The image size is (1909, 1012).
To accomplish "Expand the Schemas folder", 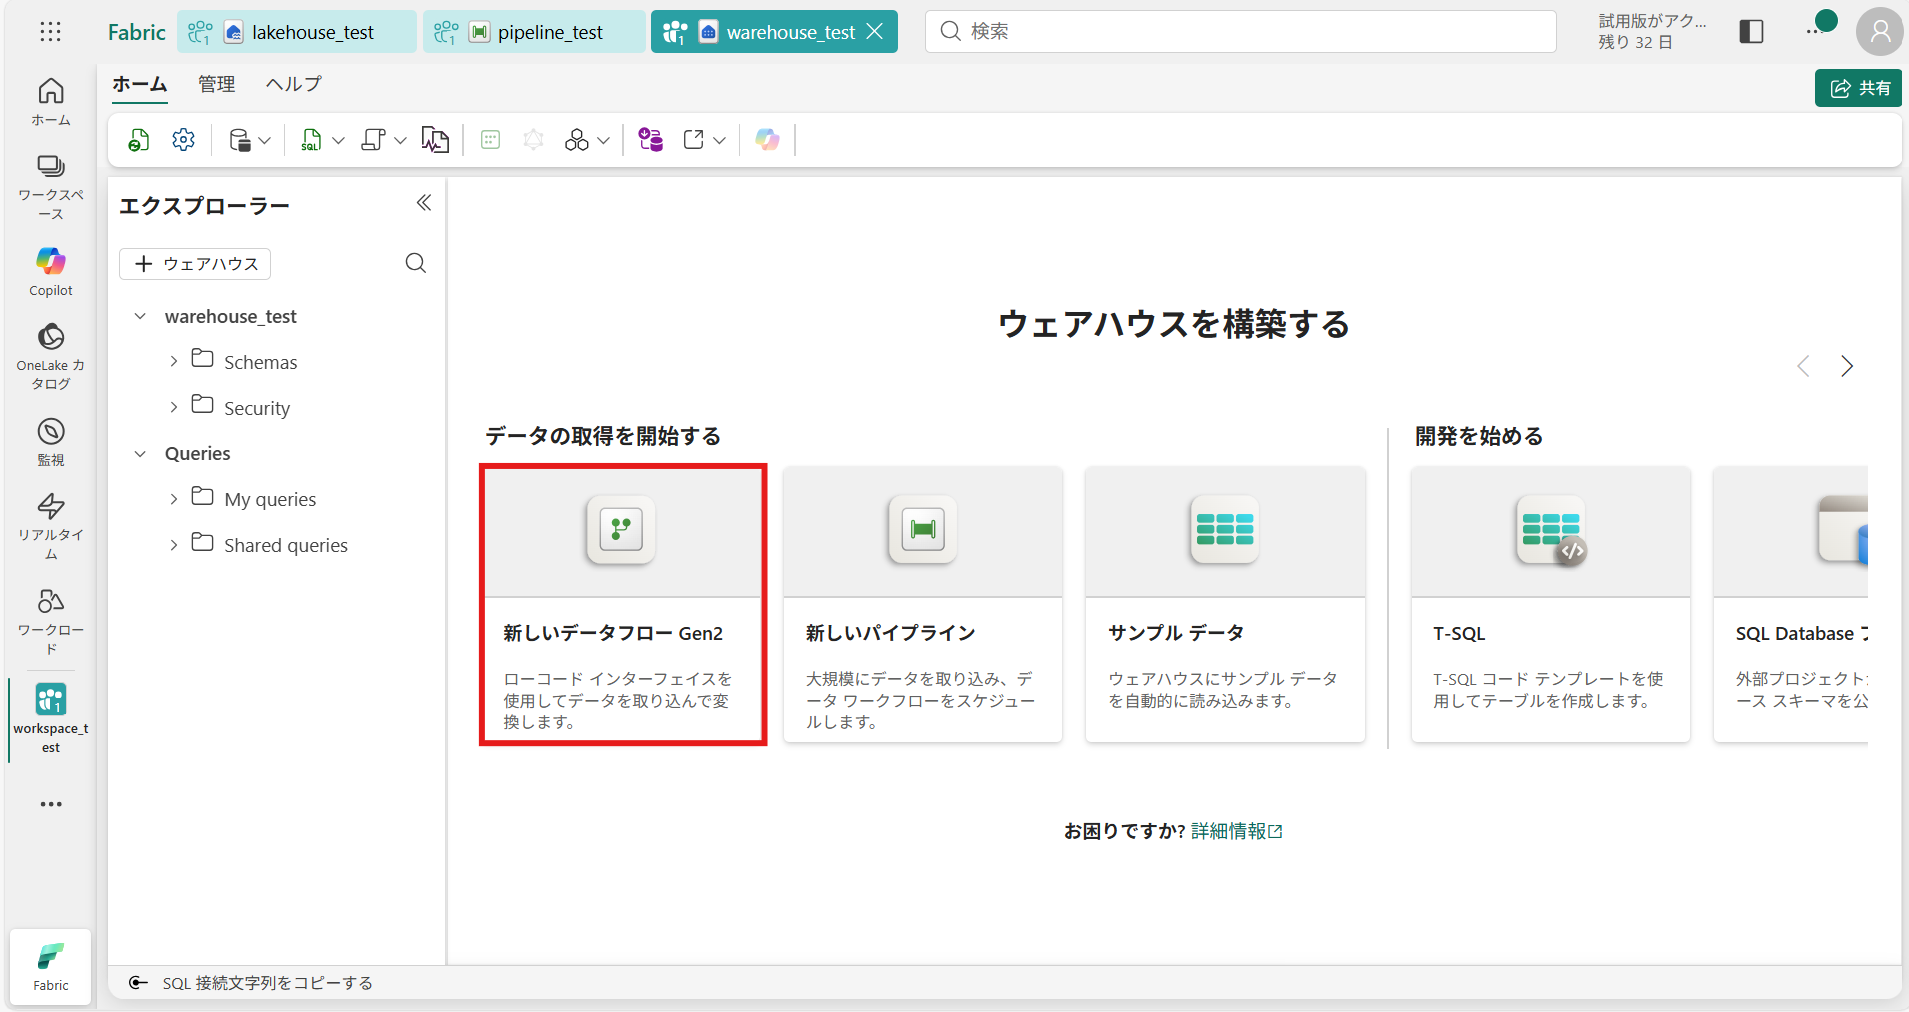I will [x=174, y=361].
